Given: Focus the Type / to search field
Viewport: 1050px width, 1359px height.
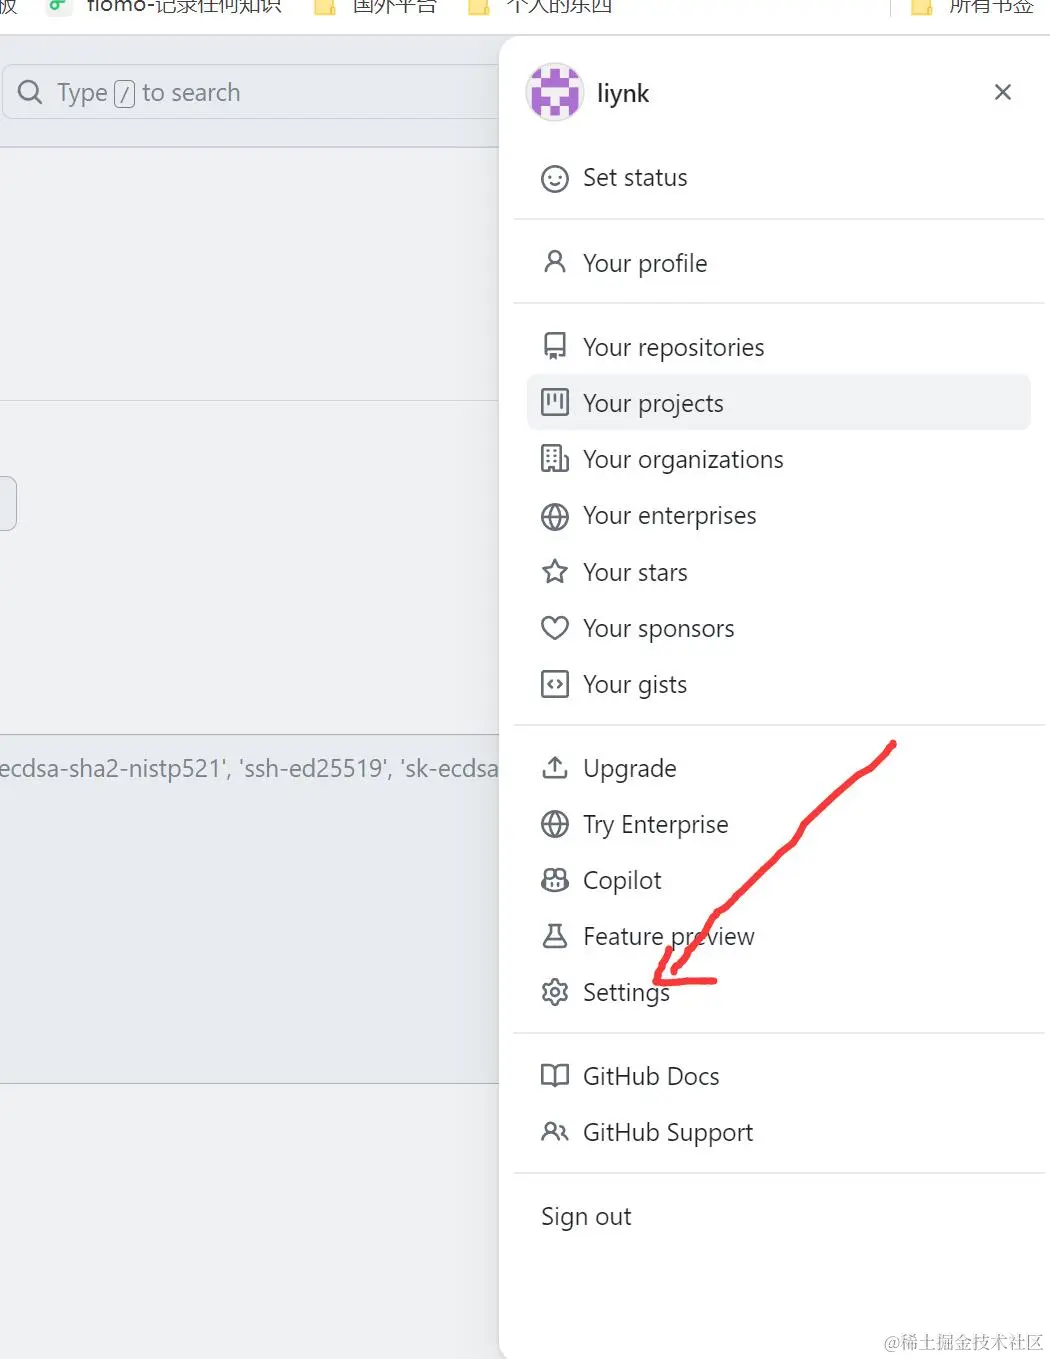Looking at the screenshot, I should (x=250, y=93).
